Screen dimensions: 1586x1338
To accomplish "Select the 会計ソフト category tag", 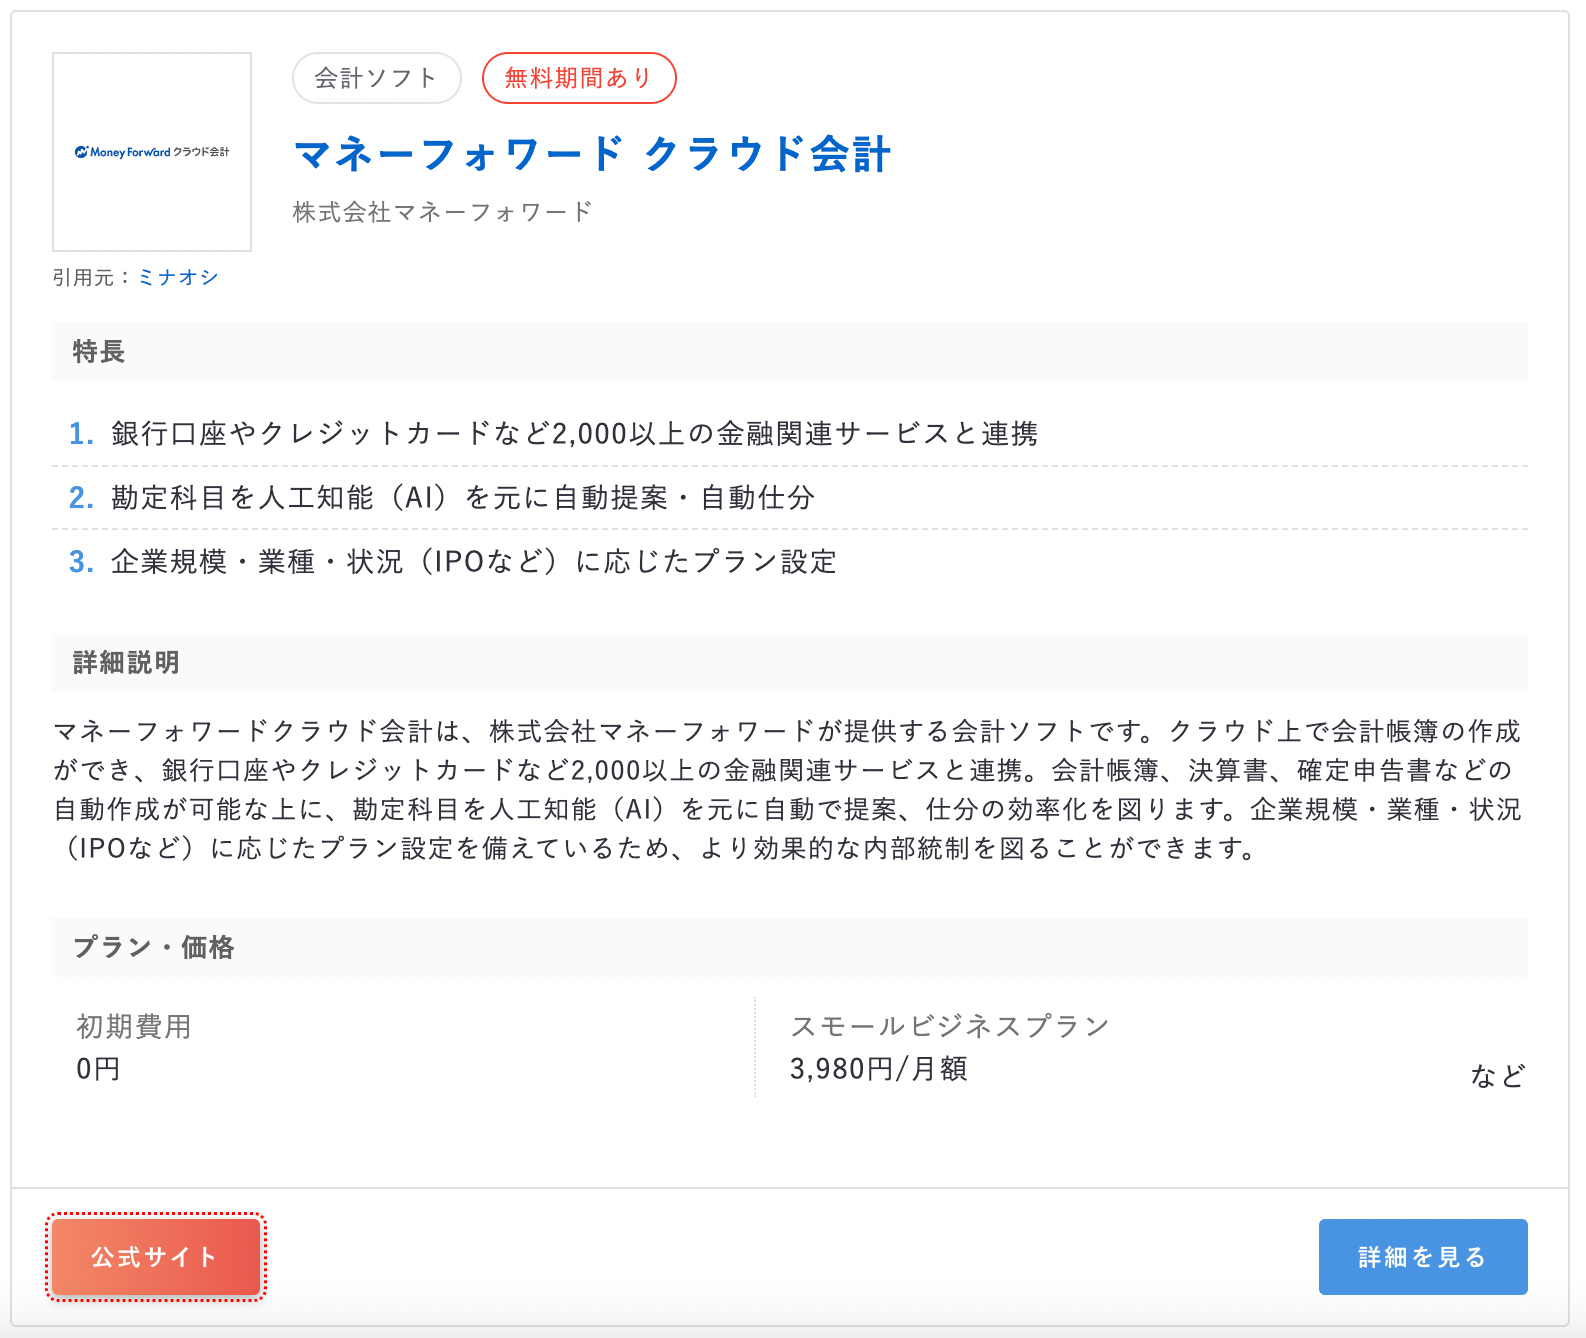I will pyautogui.click(x=376, y=78).
